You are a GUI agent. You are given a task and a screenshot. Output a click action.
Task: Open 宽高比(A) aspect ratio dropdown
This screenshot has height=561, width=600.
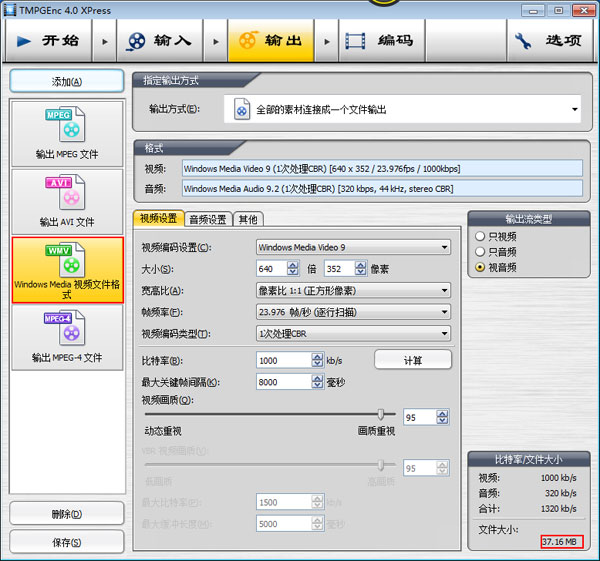tap(353, 290)
